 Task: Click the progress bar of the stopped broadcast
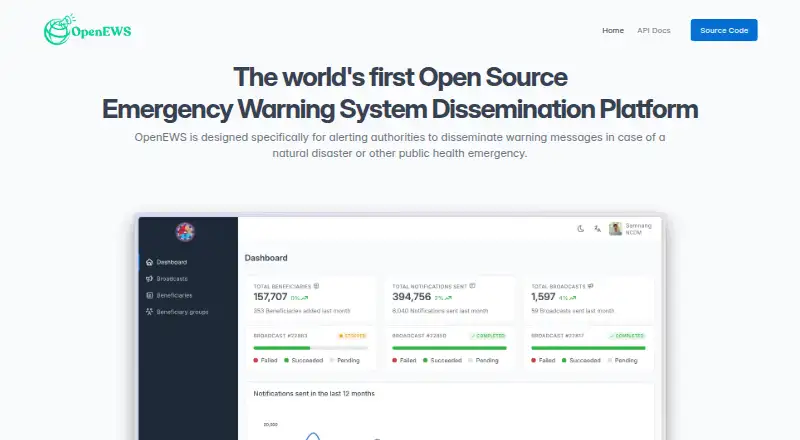coord(311,348)
